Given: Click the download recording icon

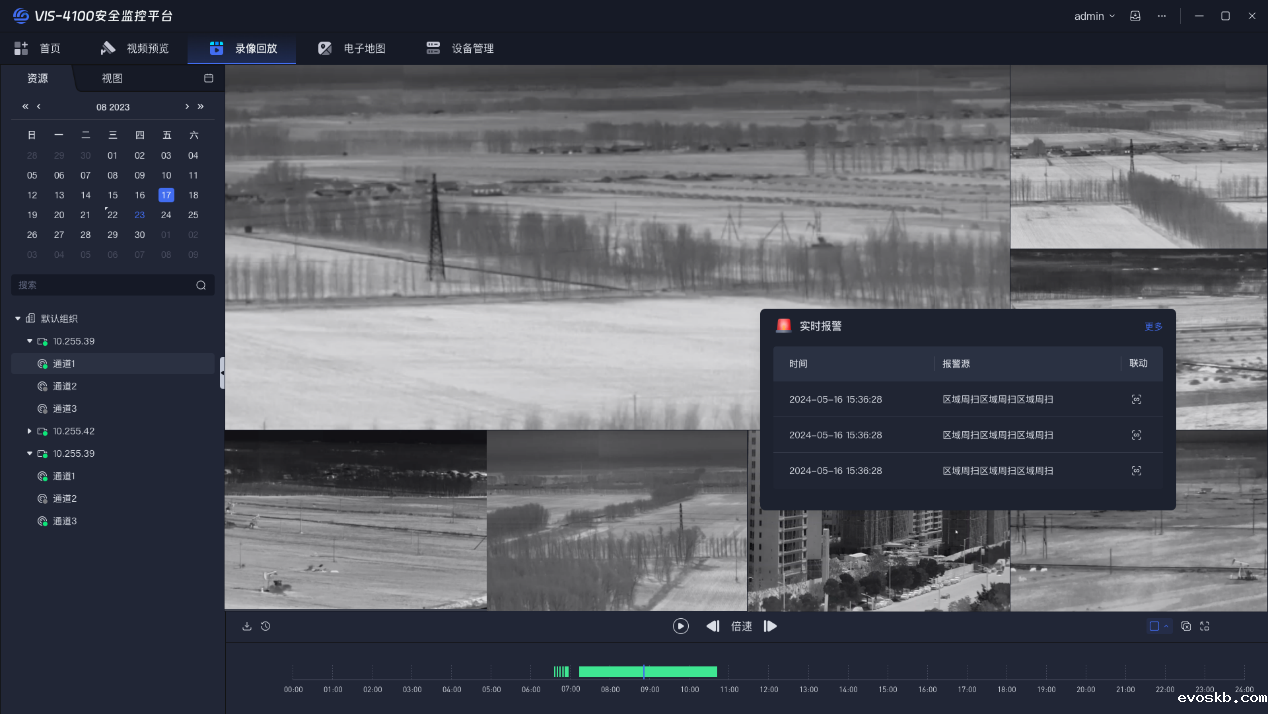Looking at the screenshot, I should 247,626.
